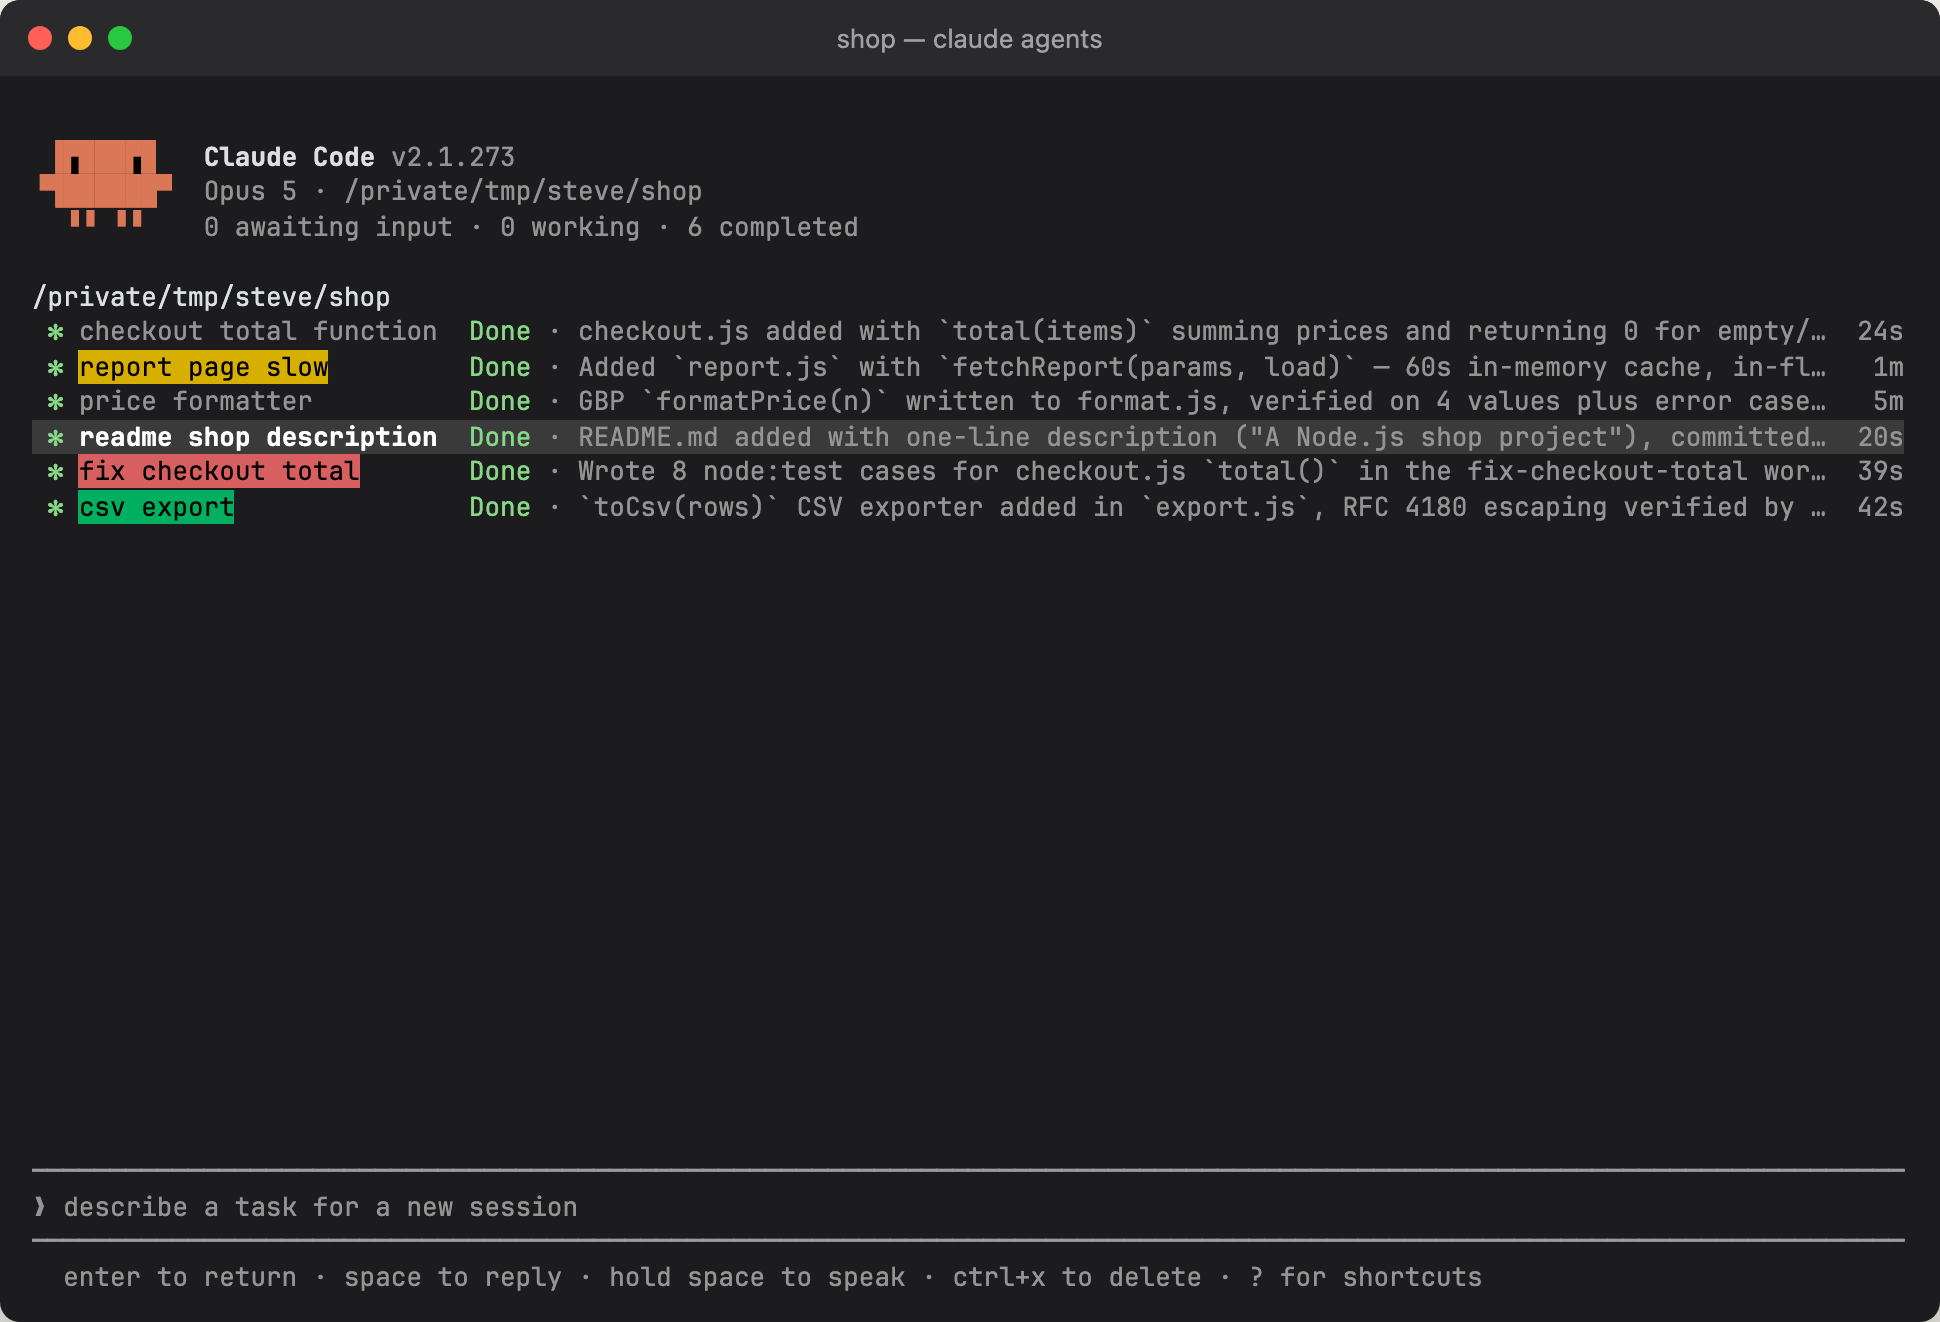Click the Opus 5 model label
This screenshot has width=1940, height=1322.
tap(250, 191)
